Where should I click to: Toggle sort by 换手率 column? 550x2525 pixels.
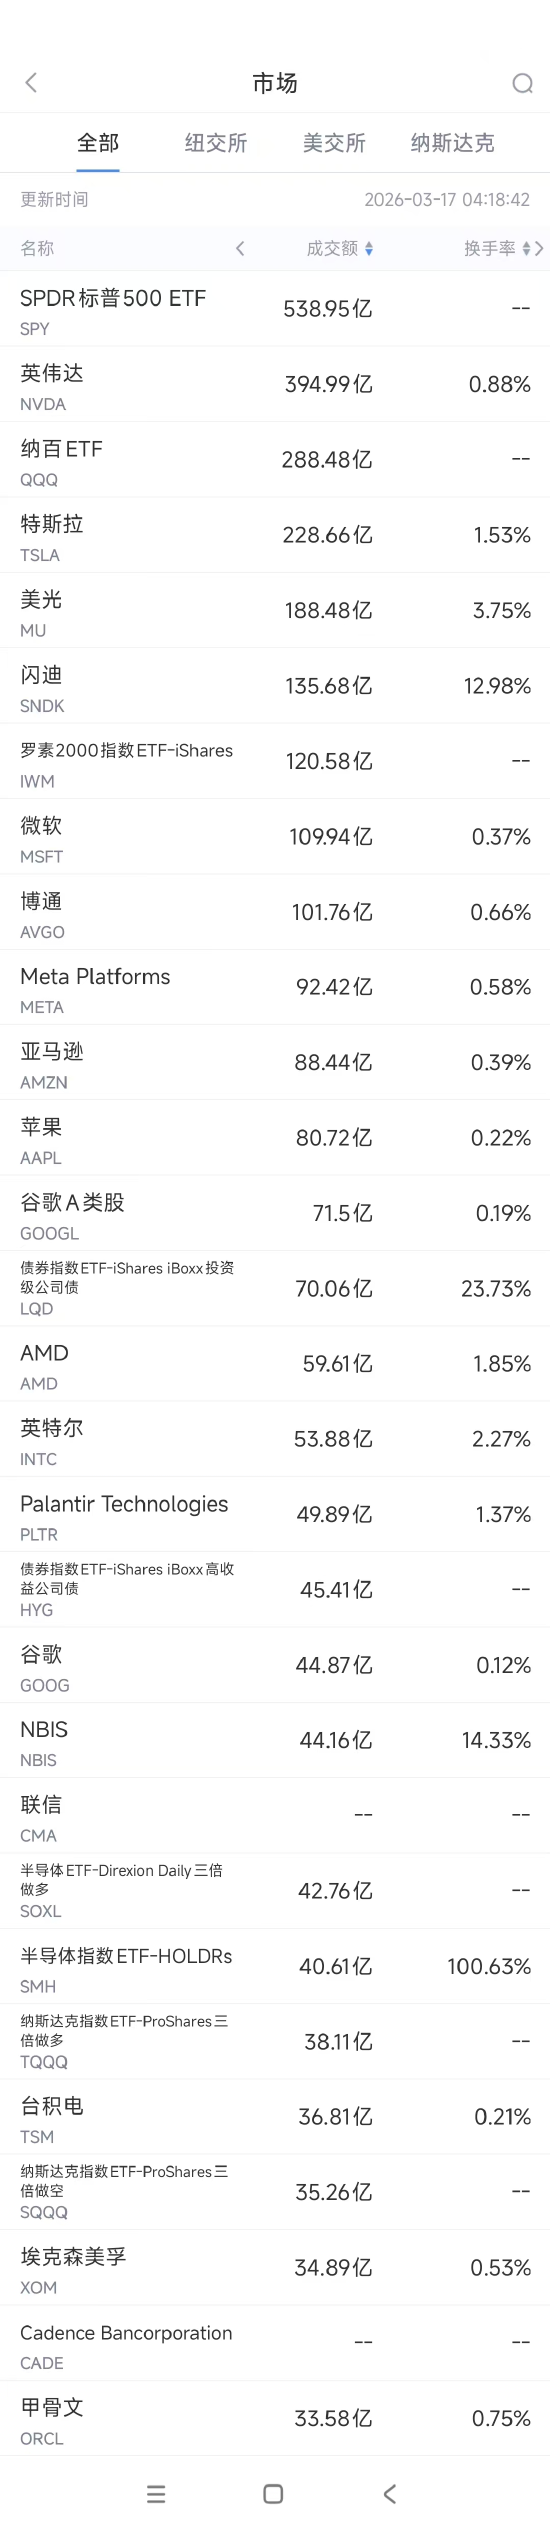[497, 248]
